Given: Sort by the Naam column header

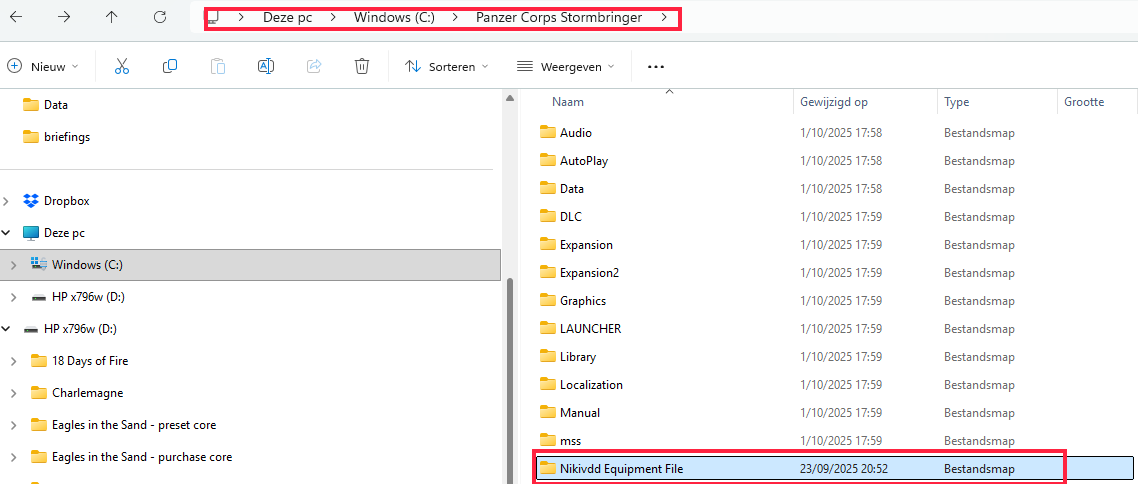Looking at the screenshot, I should pyautogui.click(x=568, y=102).
